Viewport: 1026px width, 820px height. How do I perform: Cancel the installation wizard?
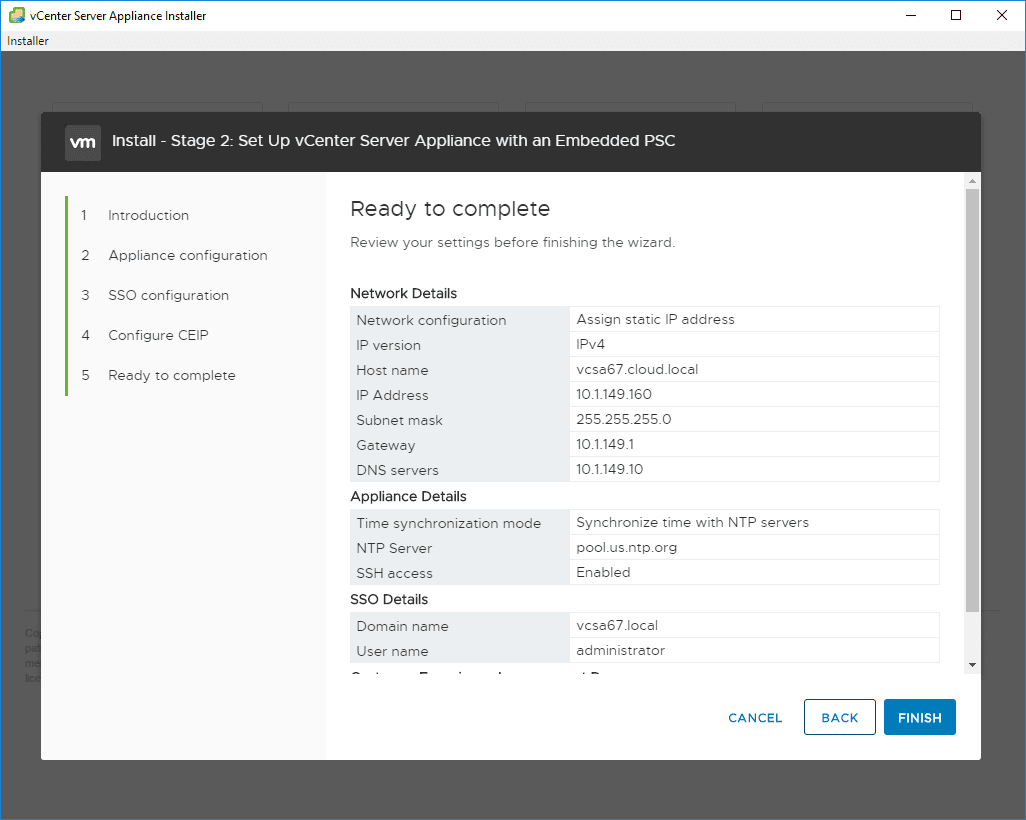(x=755, y=717)
